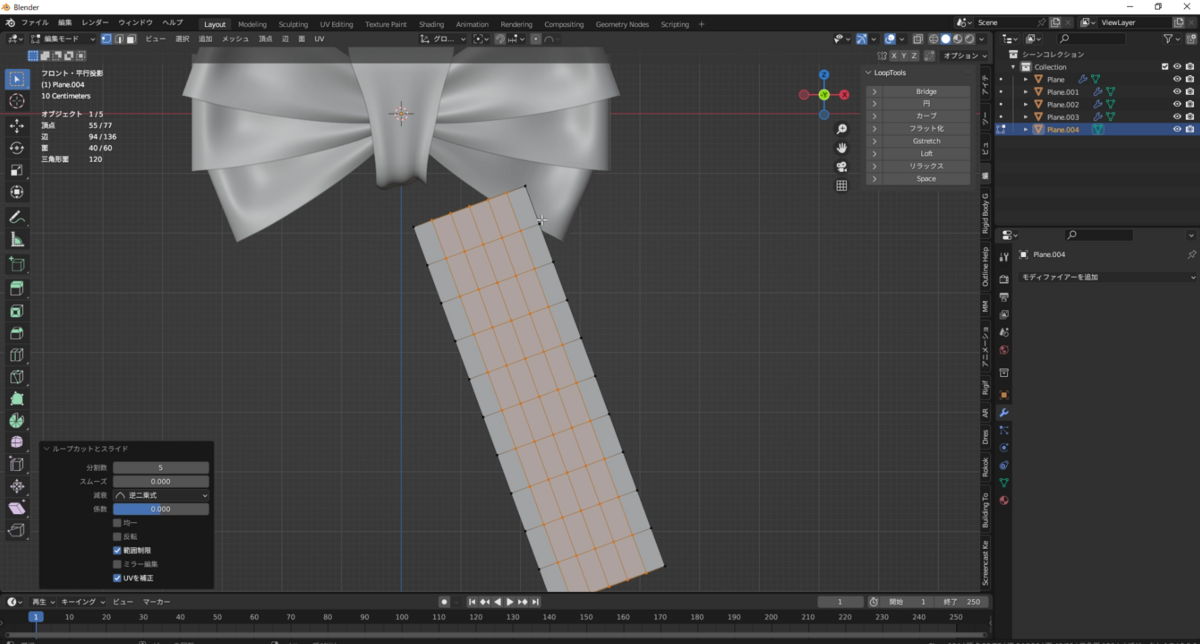Screen dimensions: 1200x644
Task: Switch to wireframe viewport shading
Action: point(933,39)
